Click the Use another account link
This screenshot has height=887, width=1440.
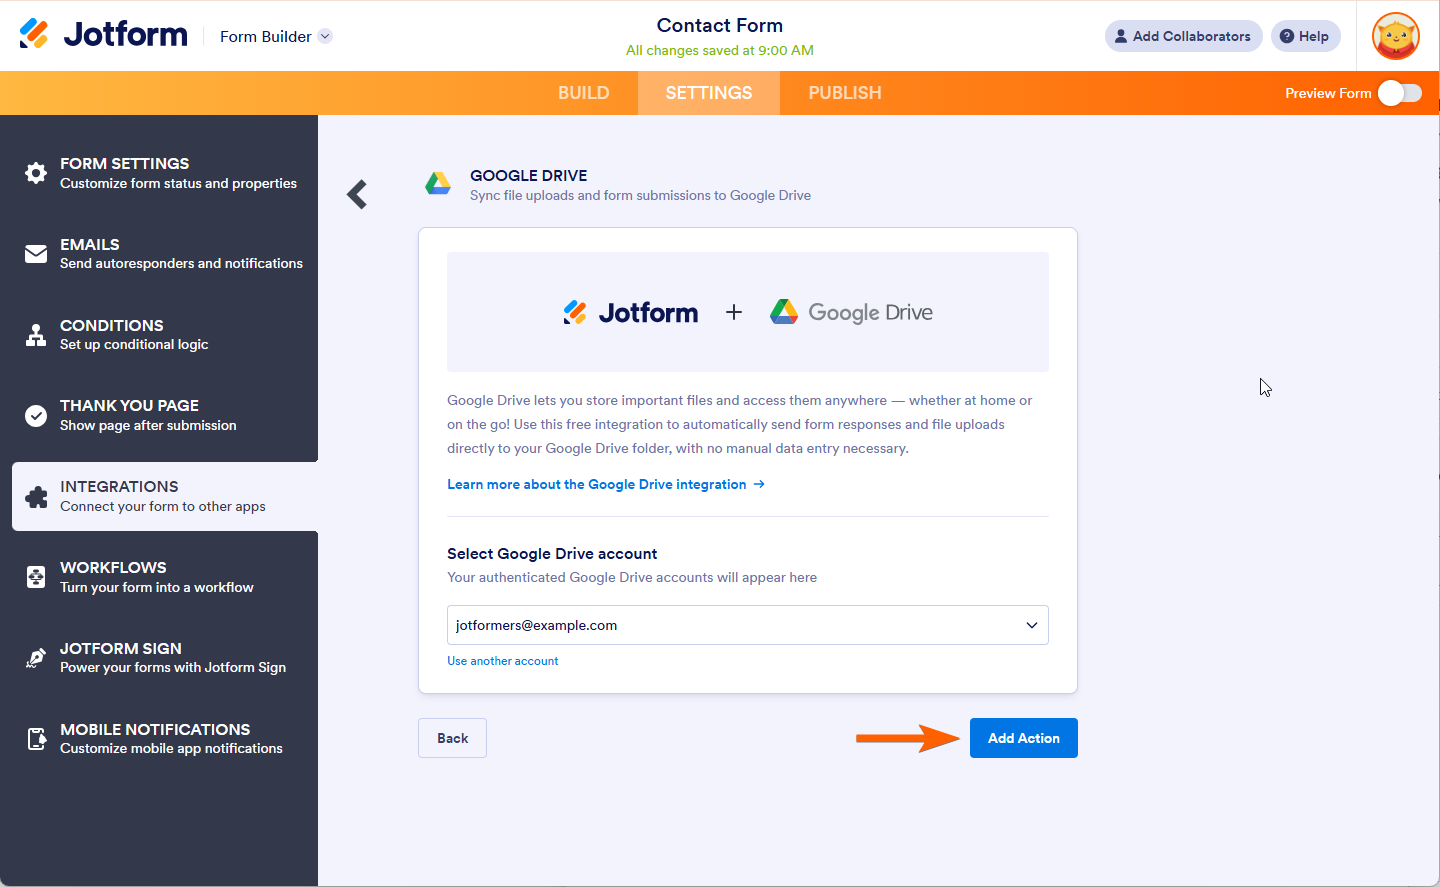pyautogui.click(x=502, y=661)
